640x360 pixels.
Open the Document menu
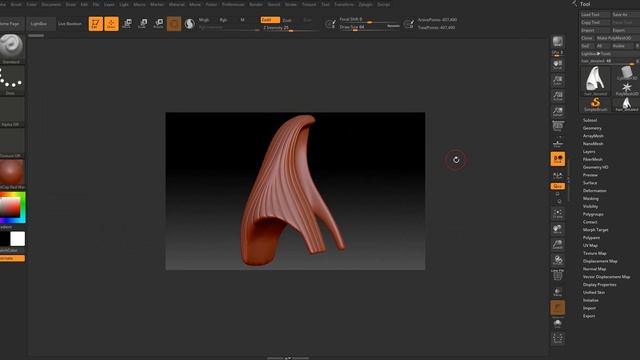(x=51, y=4)
